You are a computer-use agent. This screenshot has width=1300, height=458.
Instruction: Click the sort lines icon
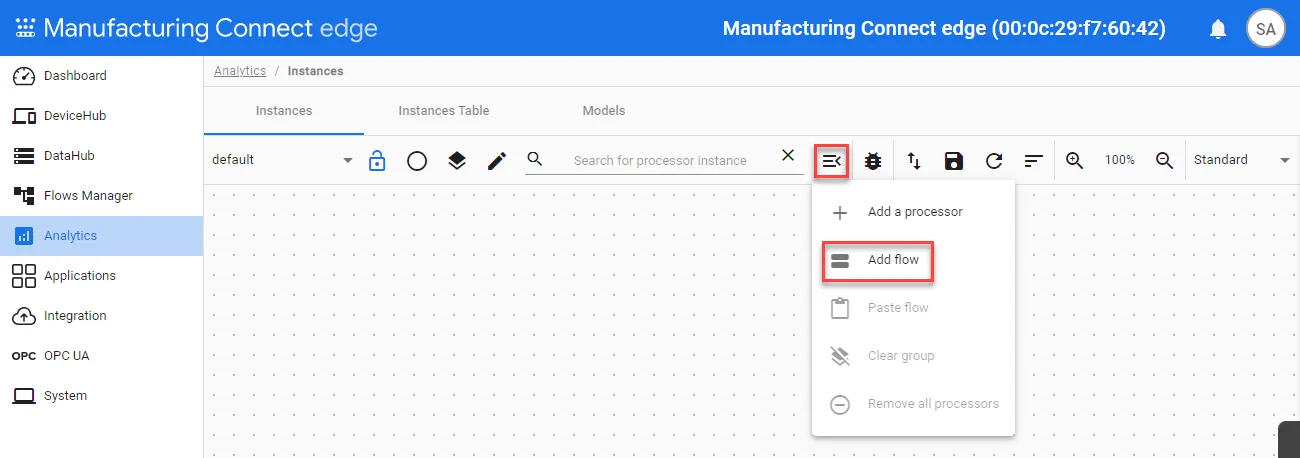point(1034,160)
